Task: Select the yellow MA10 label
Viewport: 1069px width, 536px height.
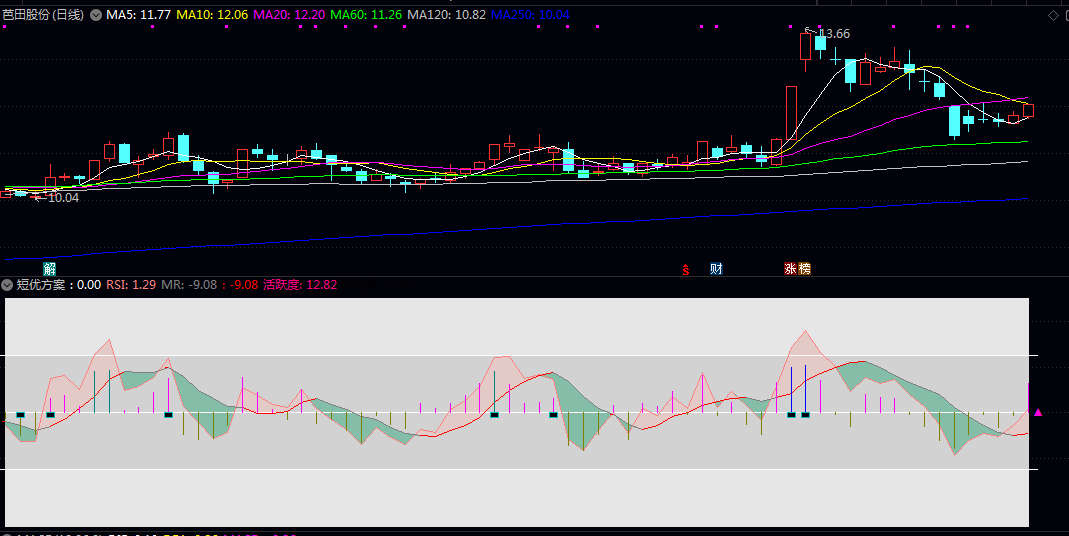Action: pos(213,16)
